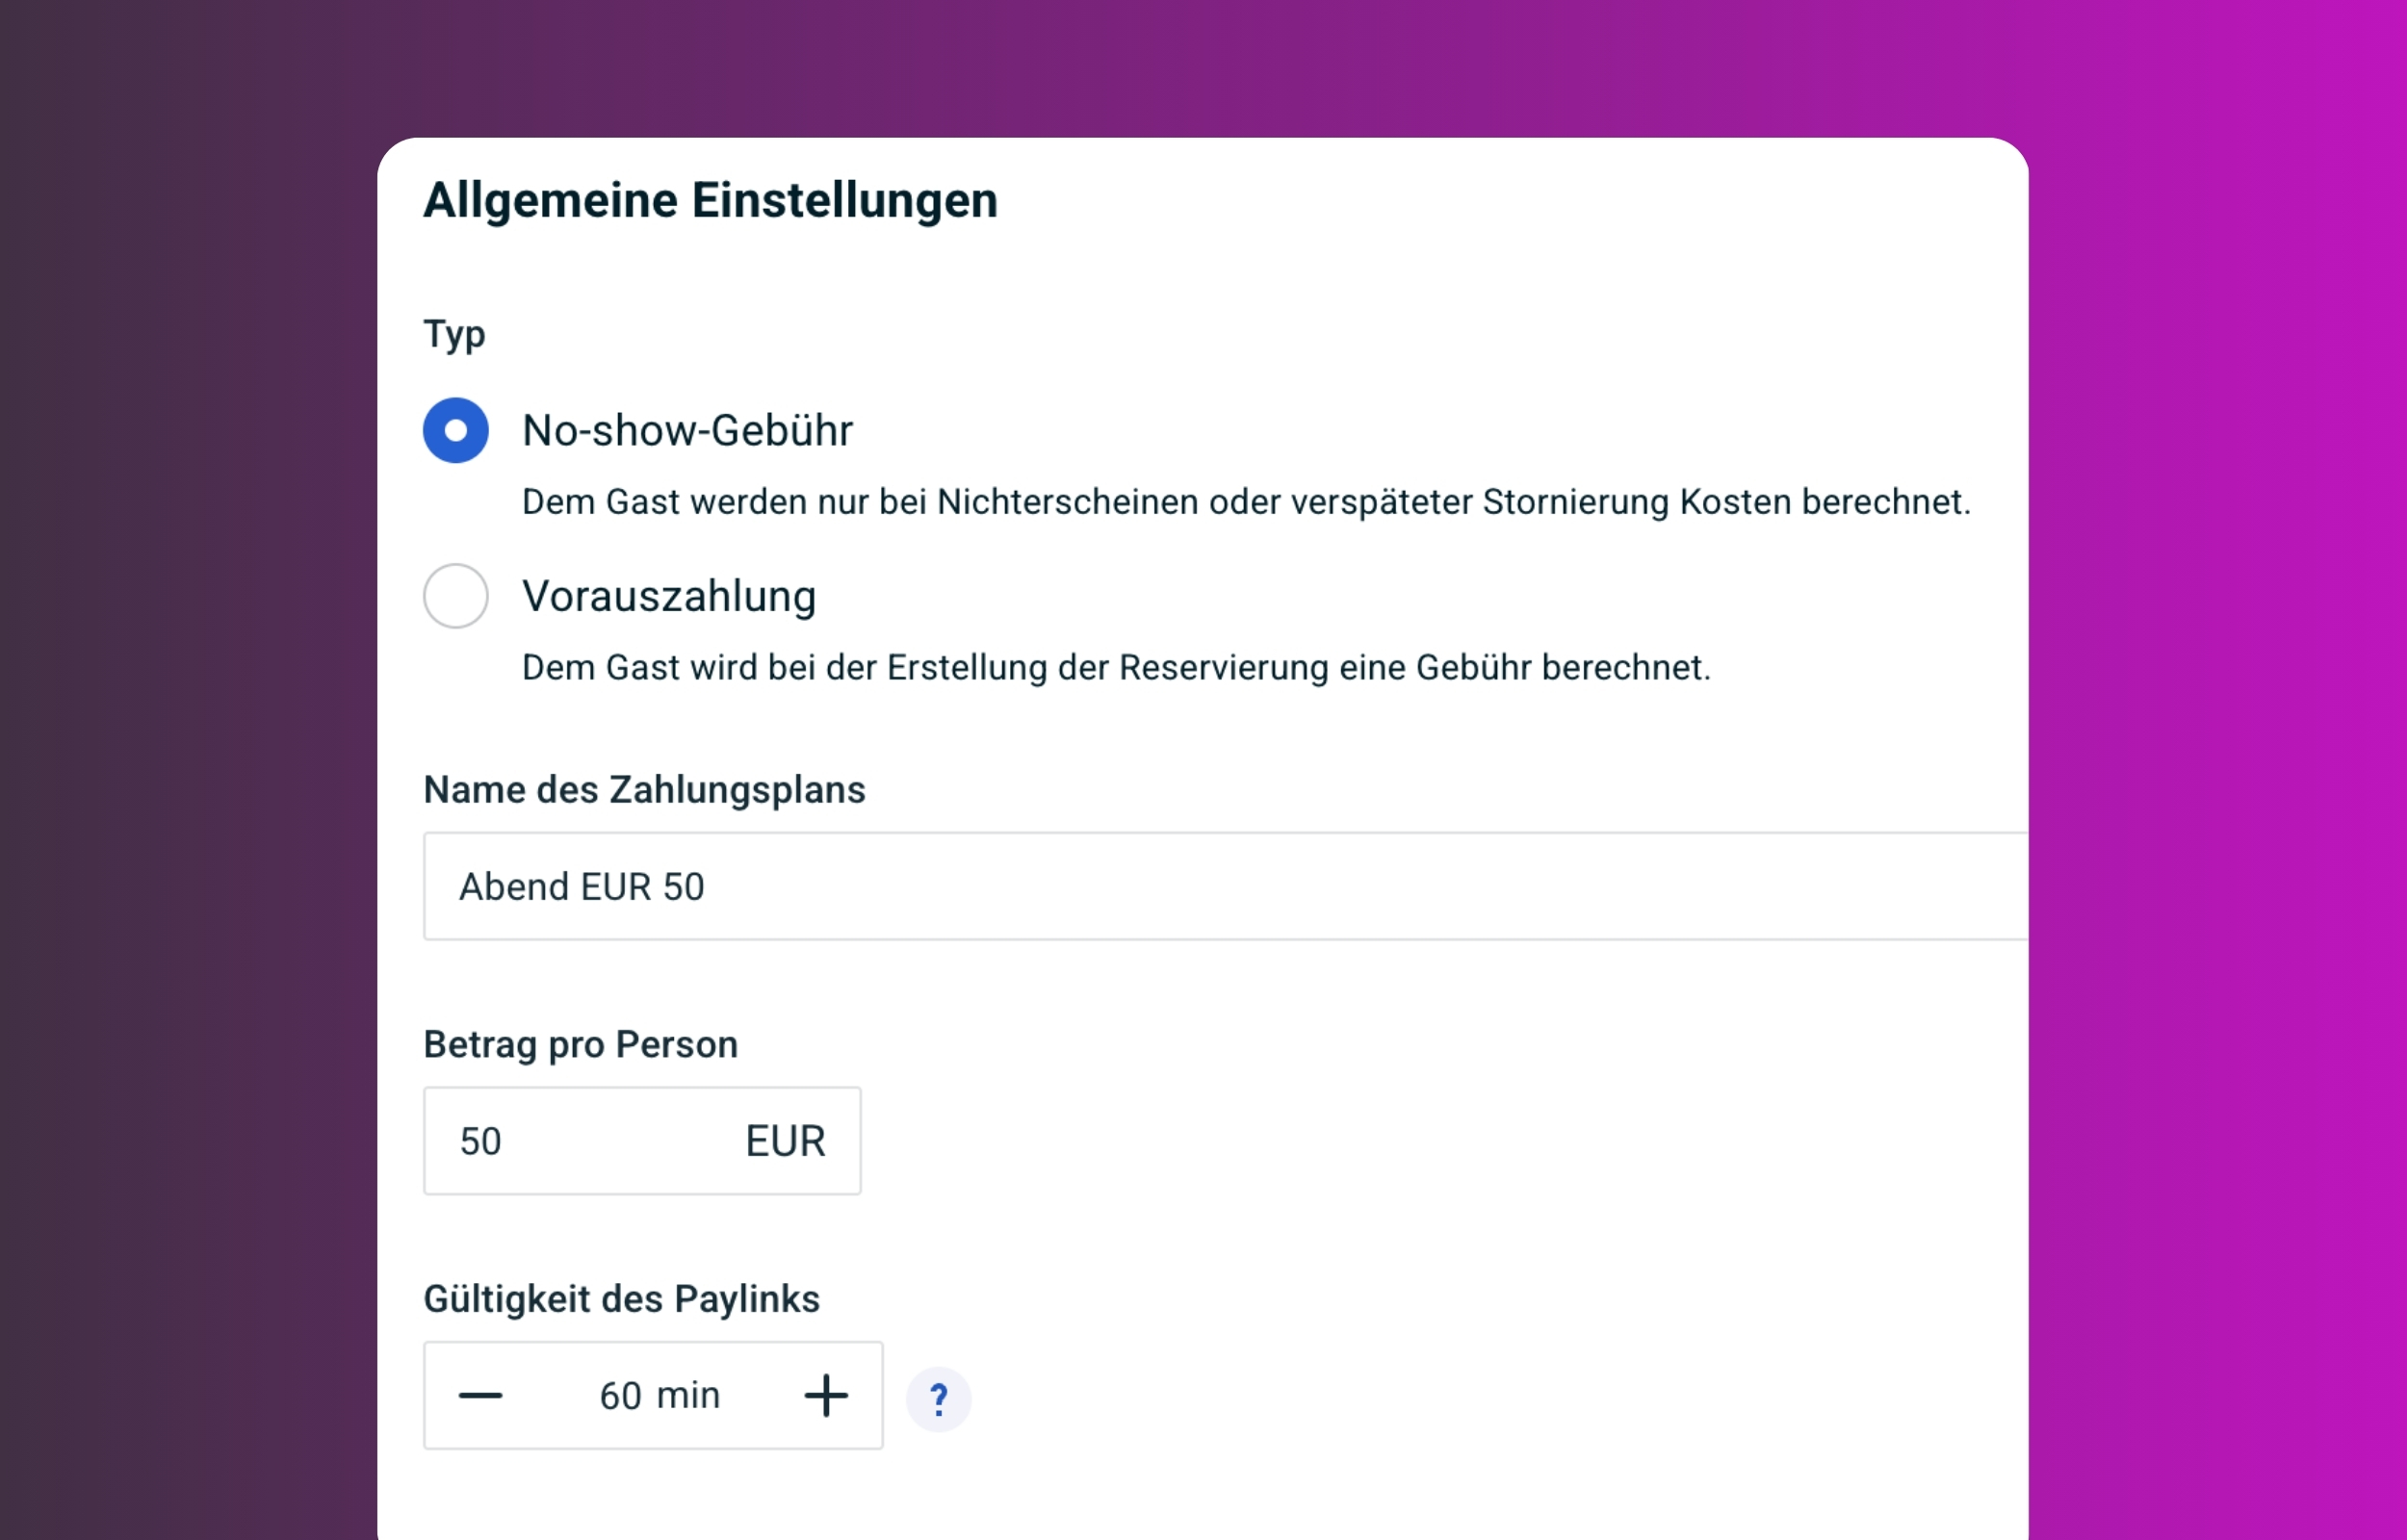Select the No-show-Gebühr radio button
This screenshot has width=2407, height=1540.
pos(455,431)
